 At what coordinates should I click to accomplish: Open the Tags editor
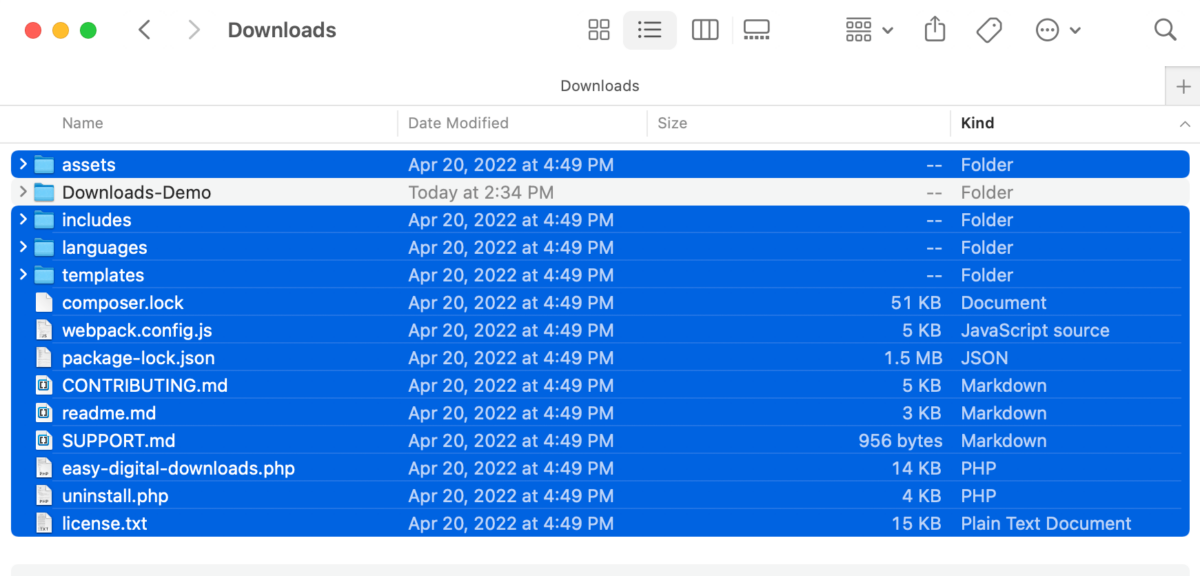[x=988, y=30]
